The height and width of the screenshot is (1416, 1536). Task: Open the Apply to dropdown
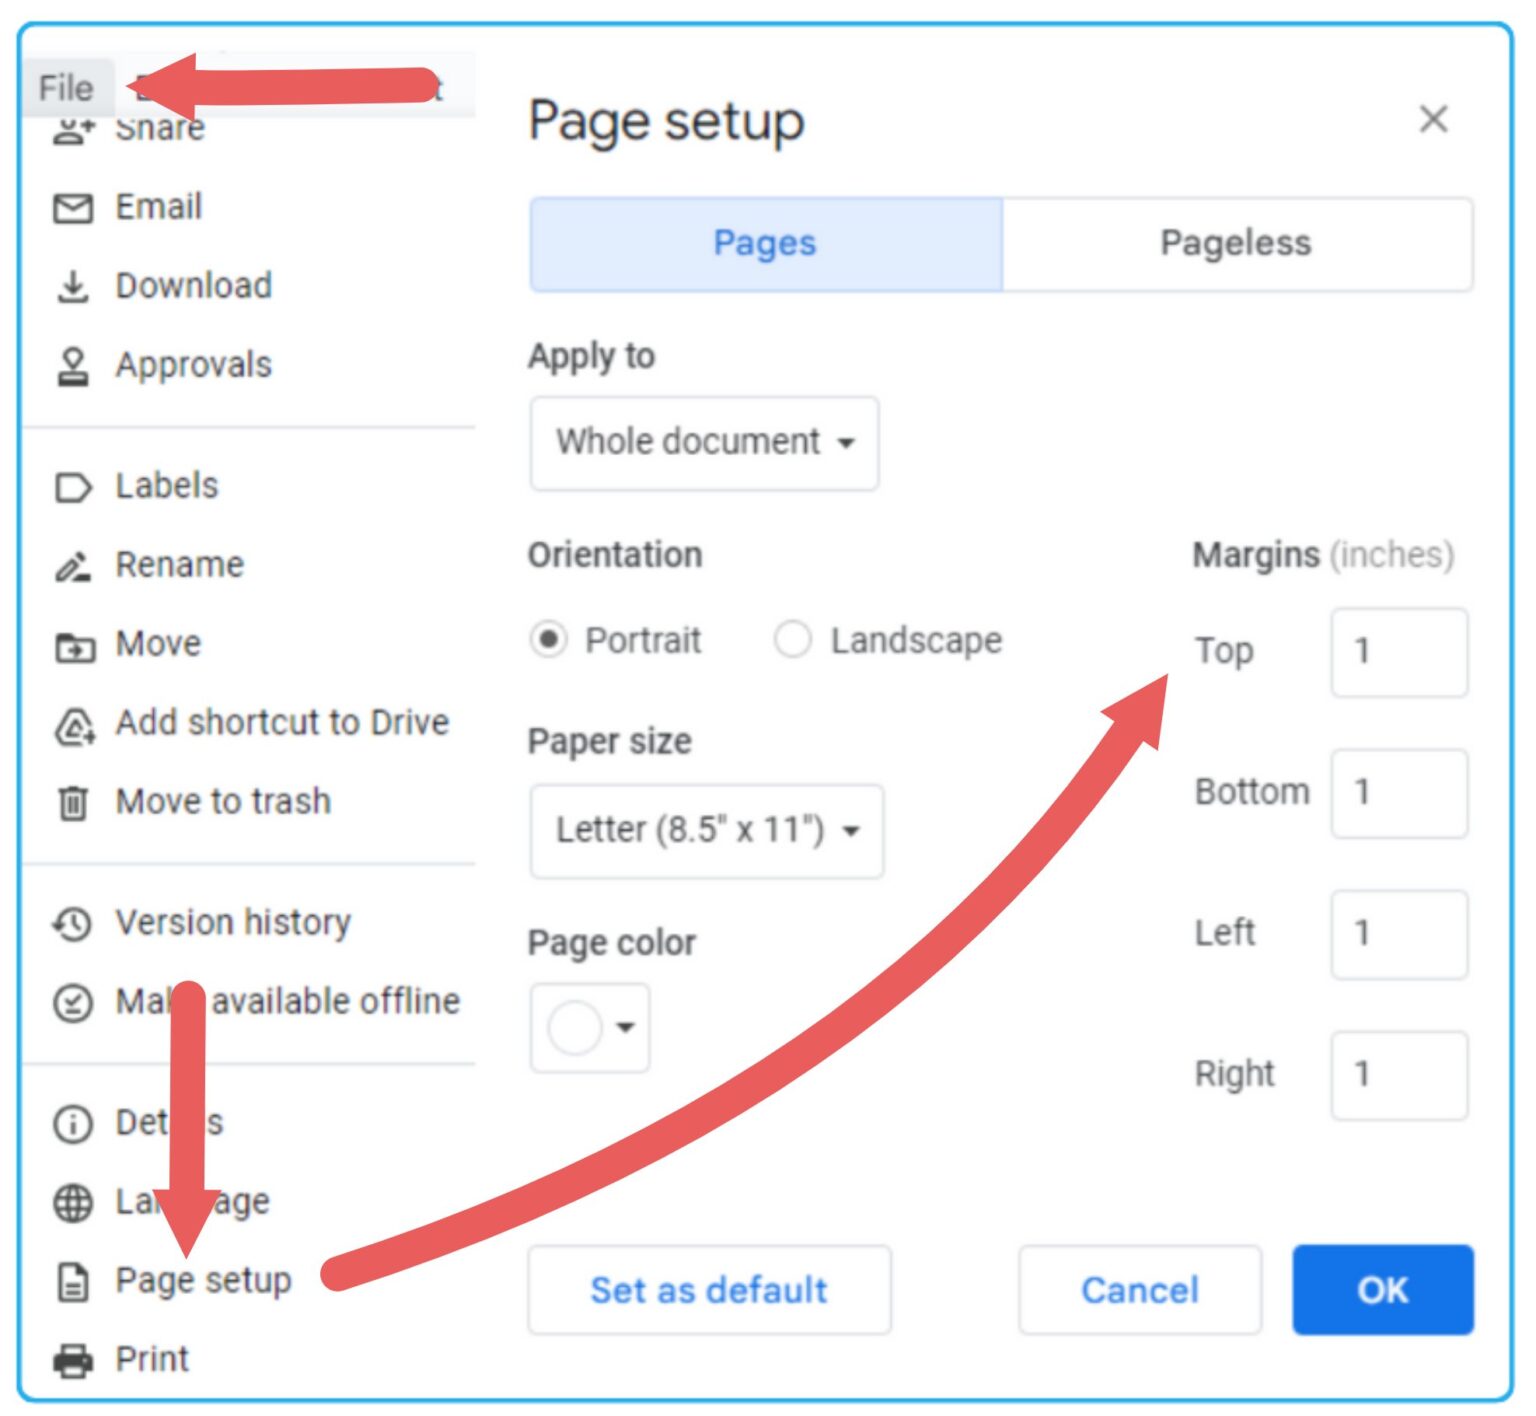(703, 443)
